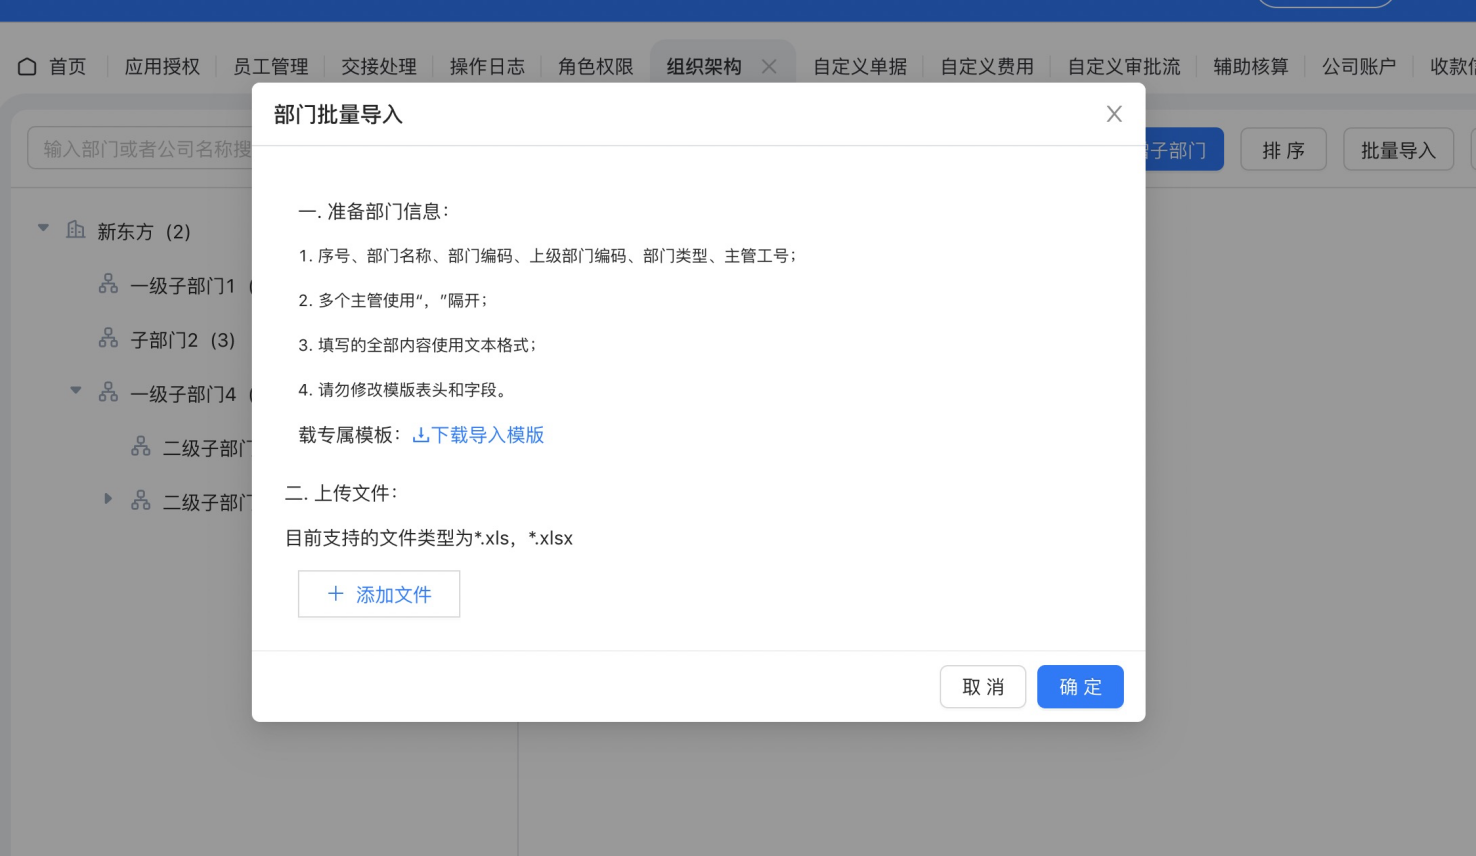The image size is (1476, 856).
Task: Click the org icon beside 一级子部门4
Action: tap(108, 392)
